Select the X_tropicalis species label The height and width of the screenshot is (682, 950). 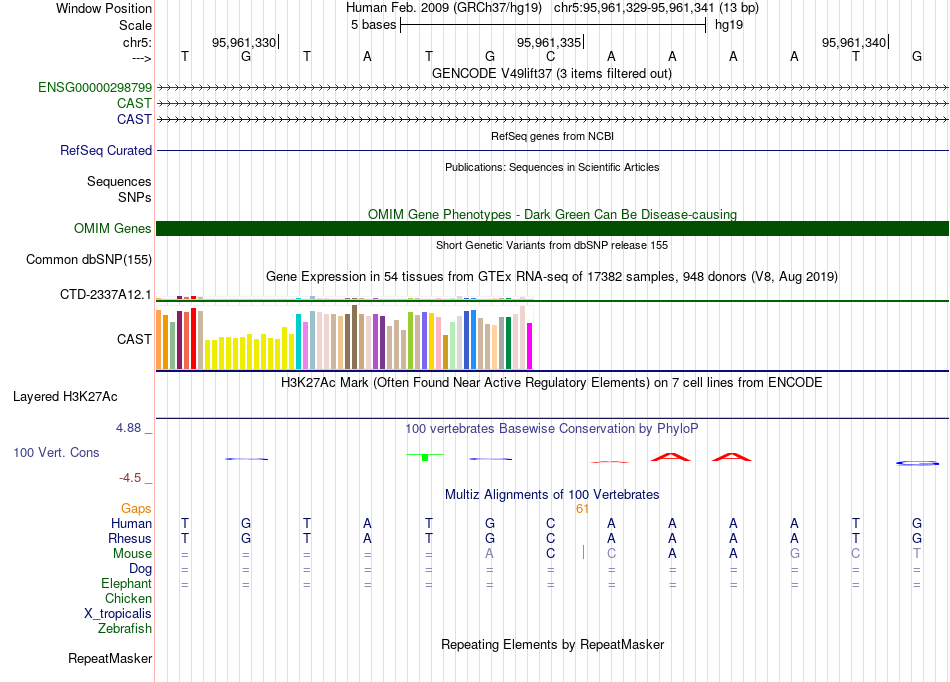tap(118, 614)
